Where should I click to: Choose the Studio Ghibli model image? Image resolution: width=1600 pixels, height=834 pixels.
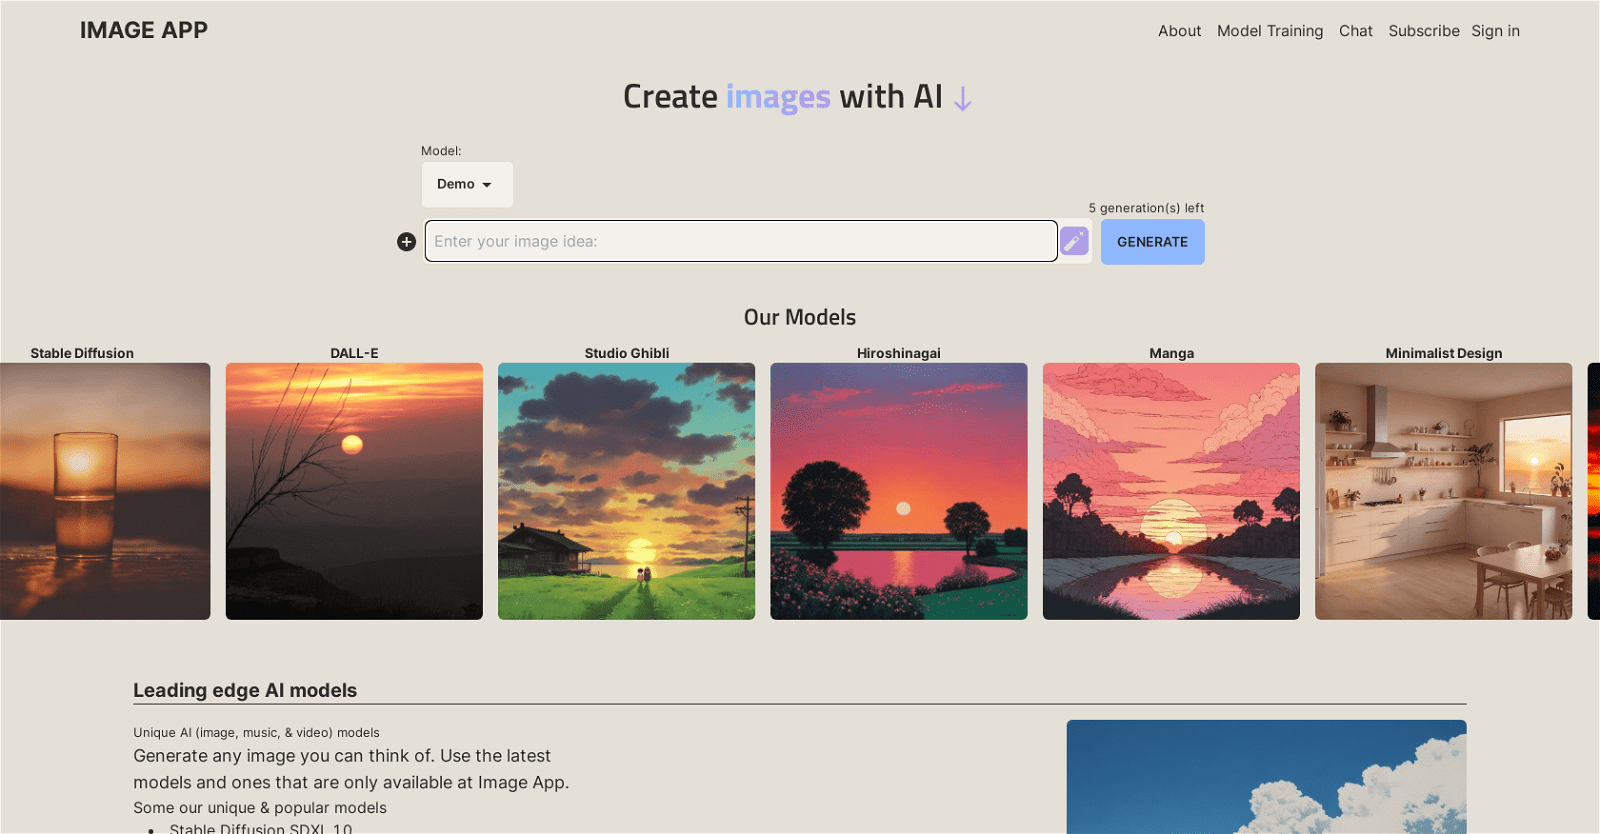pyautogui.click(x=626, y=491)
